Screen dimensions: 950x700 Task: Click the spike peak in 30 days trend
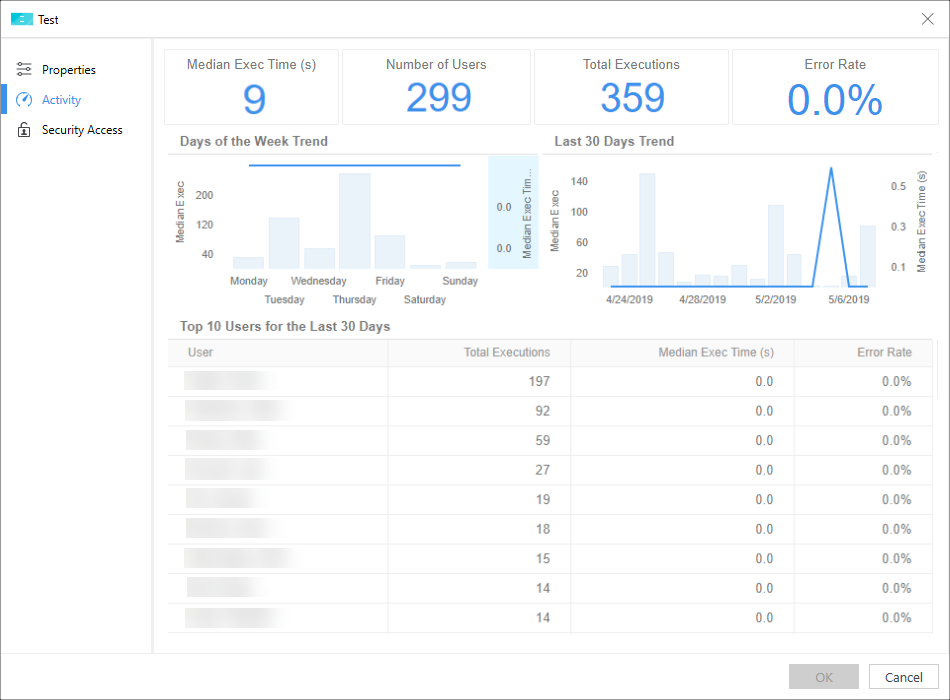(x=831, y=169)
